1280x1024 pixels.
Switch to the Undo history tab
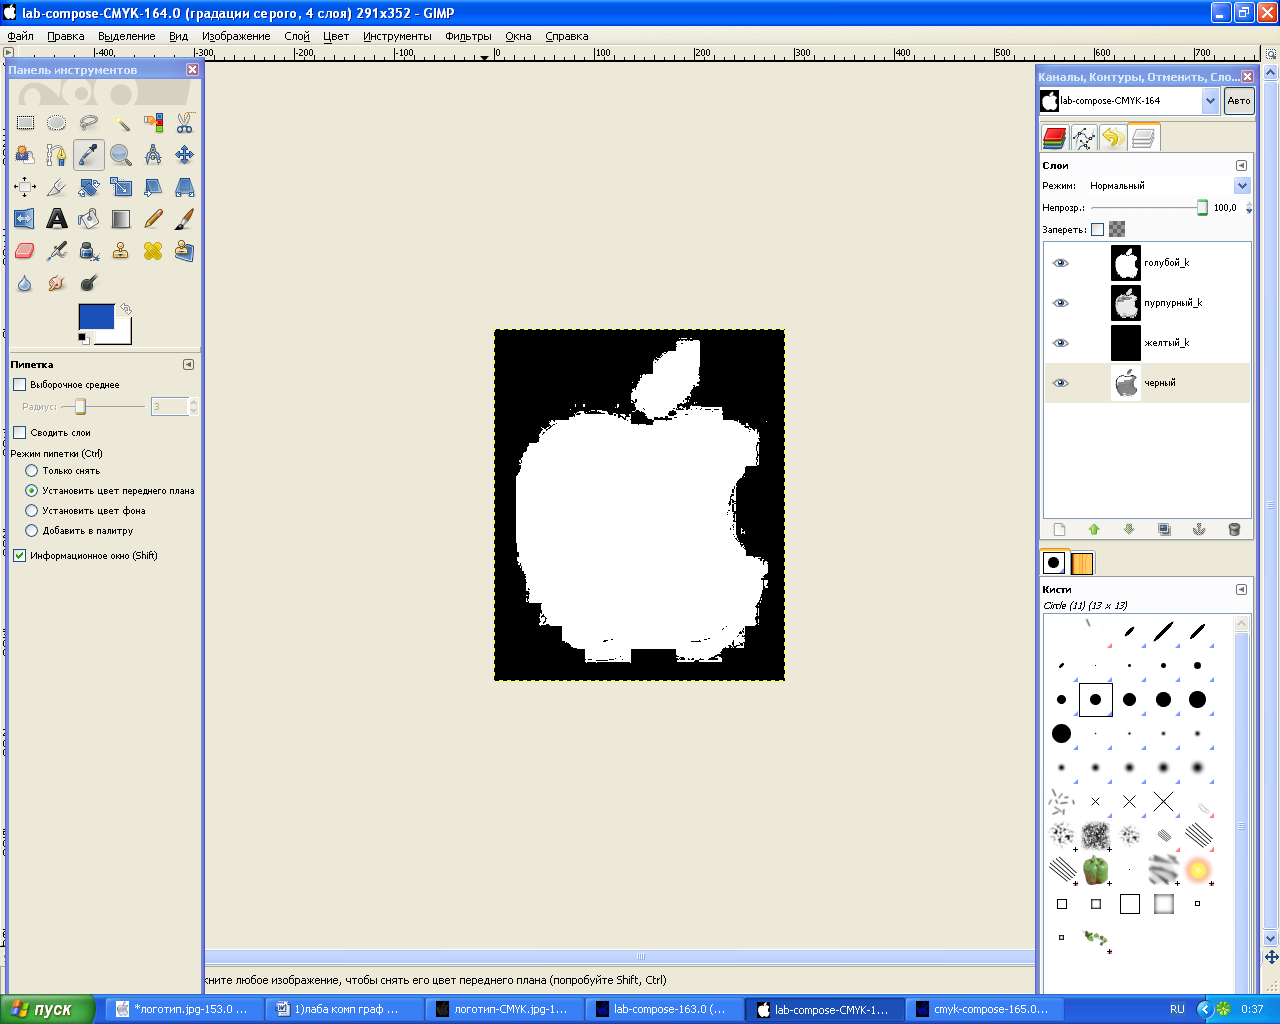click(1113, 138)
